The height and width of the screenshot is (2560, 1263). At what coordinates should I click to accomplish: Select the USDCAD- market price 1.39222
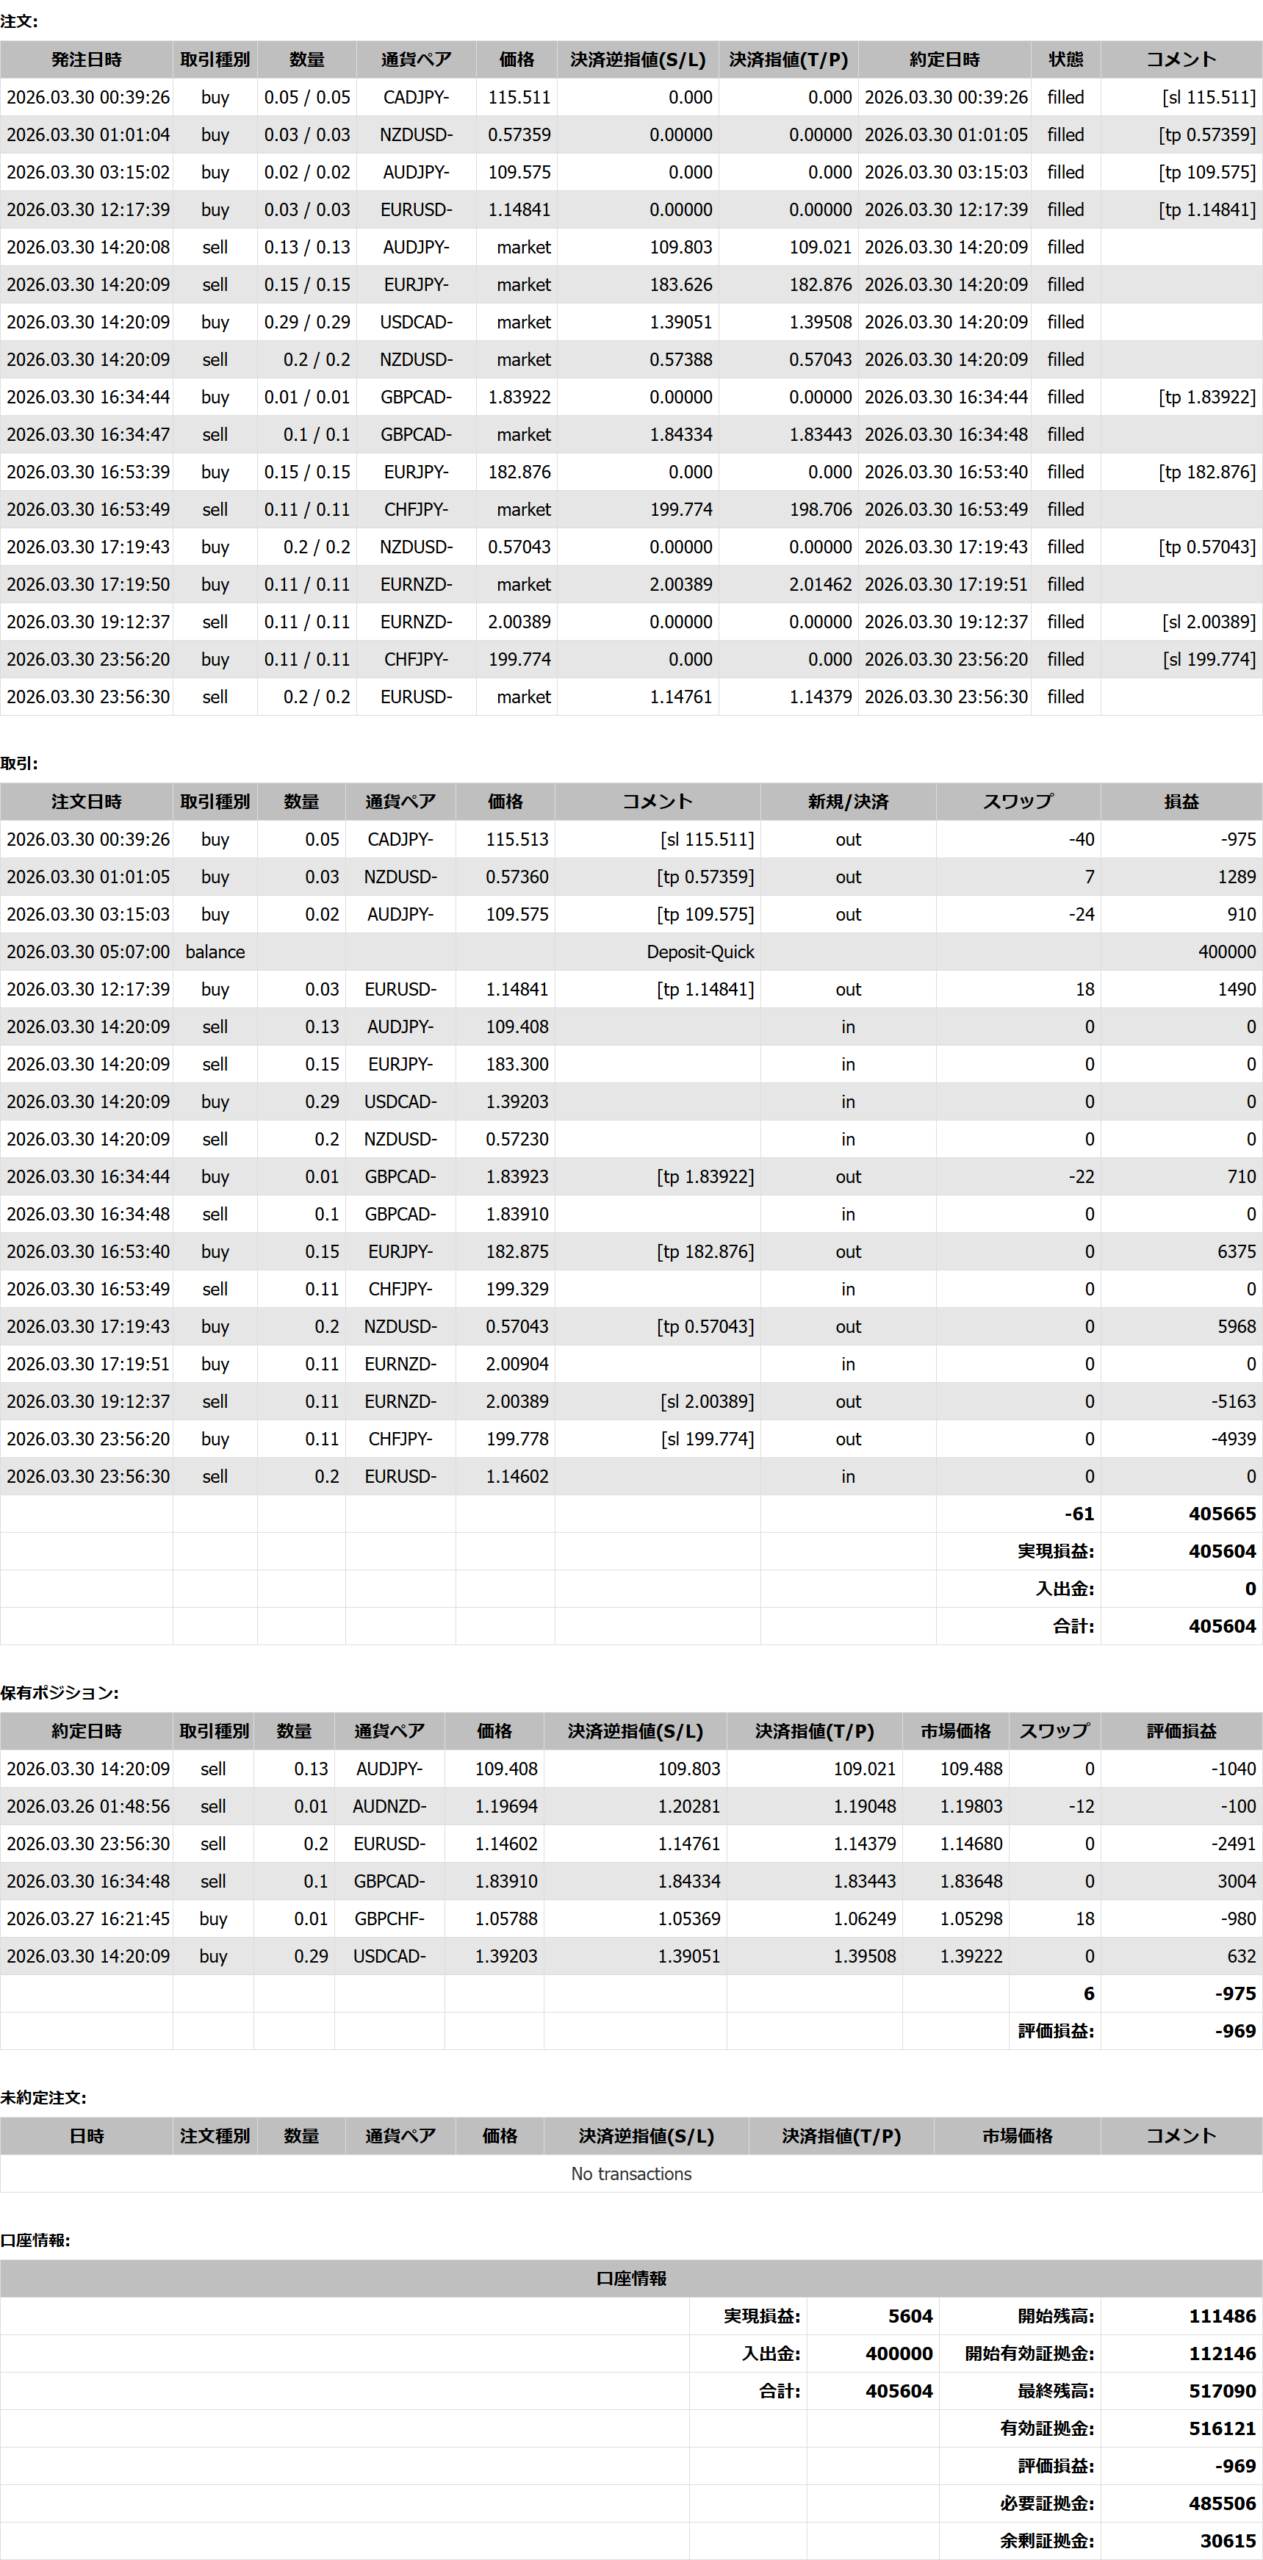coord(970,1956)
